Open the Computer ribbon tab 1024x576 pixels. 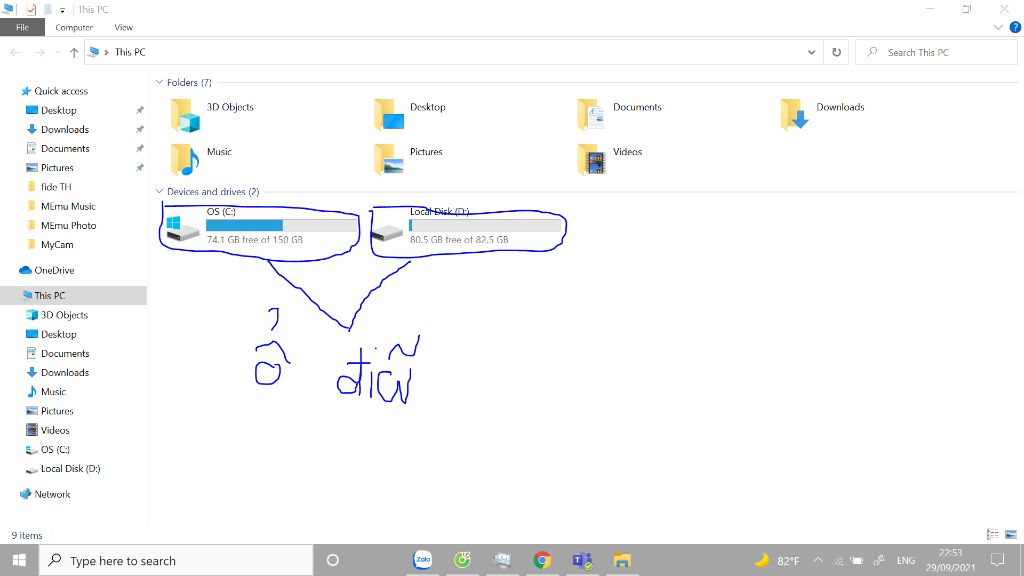74,27
